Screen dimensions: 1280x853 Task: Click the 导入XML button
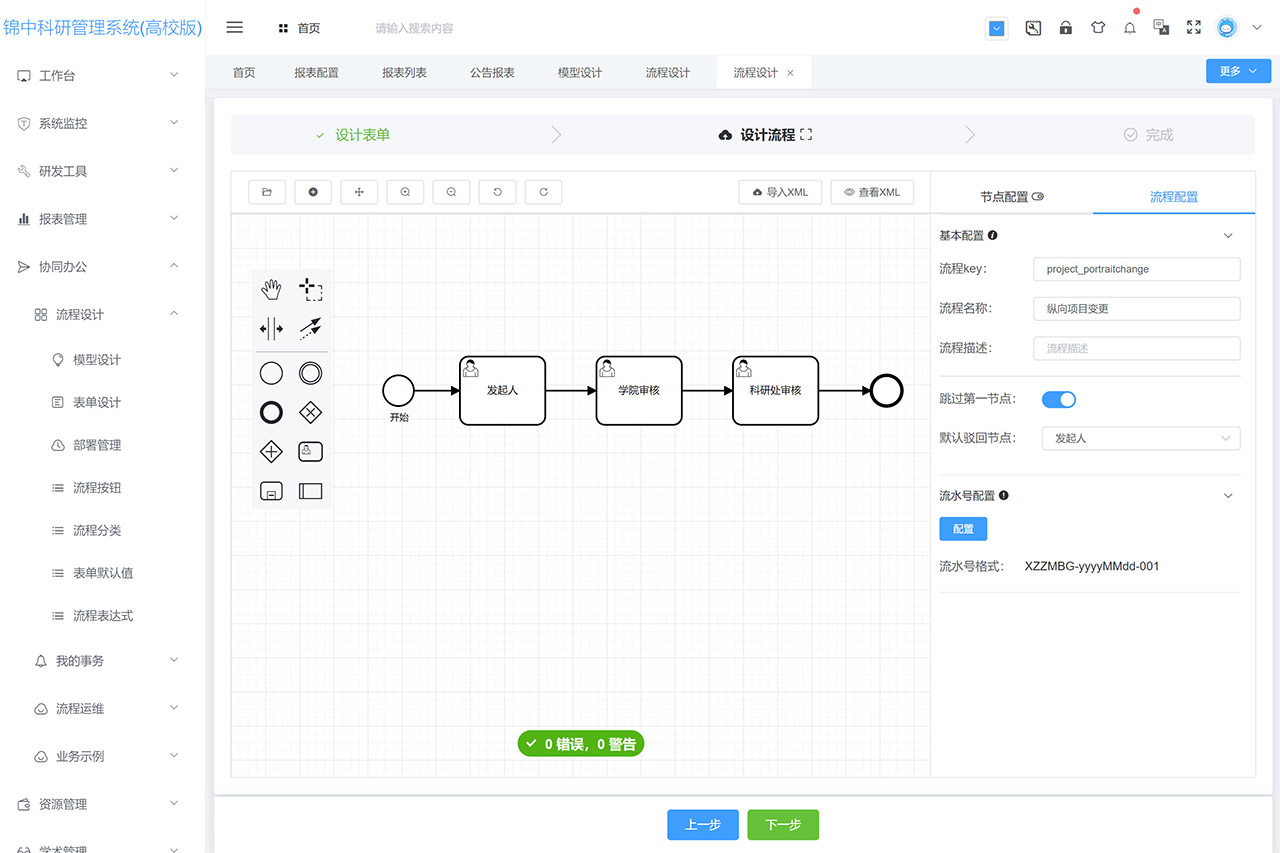coord(780,192)
